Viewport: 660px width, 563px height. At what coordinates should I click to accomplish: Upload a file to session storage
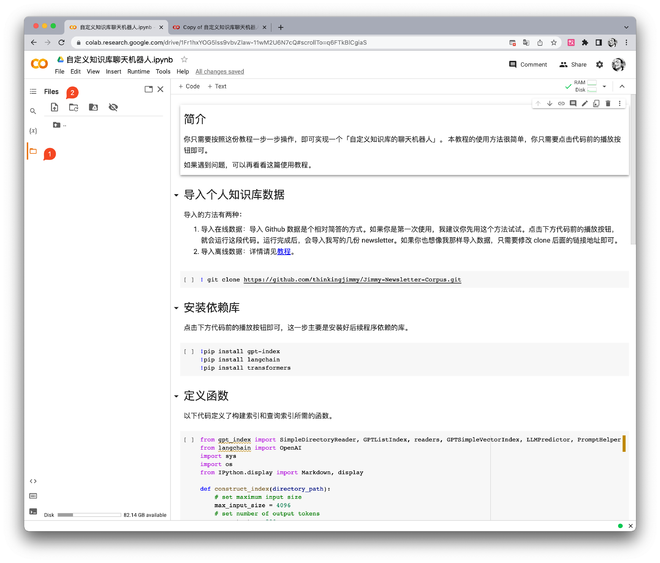(54, 107)
